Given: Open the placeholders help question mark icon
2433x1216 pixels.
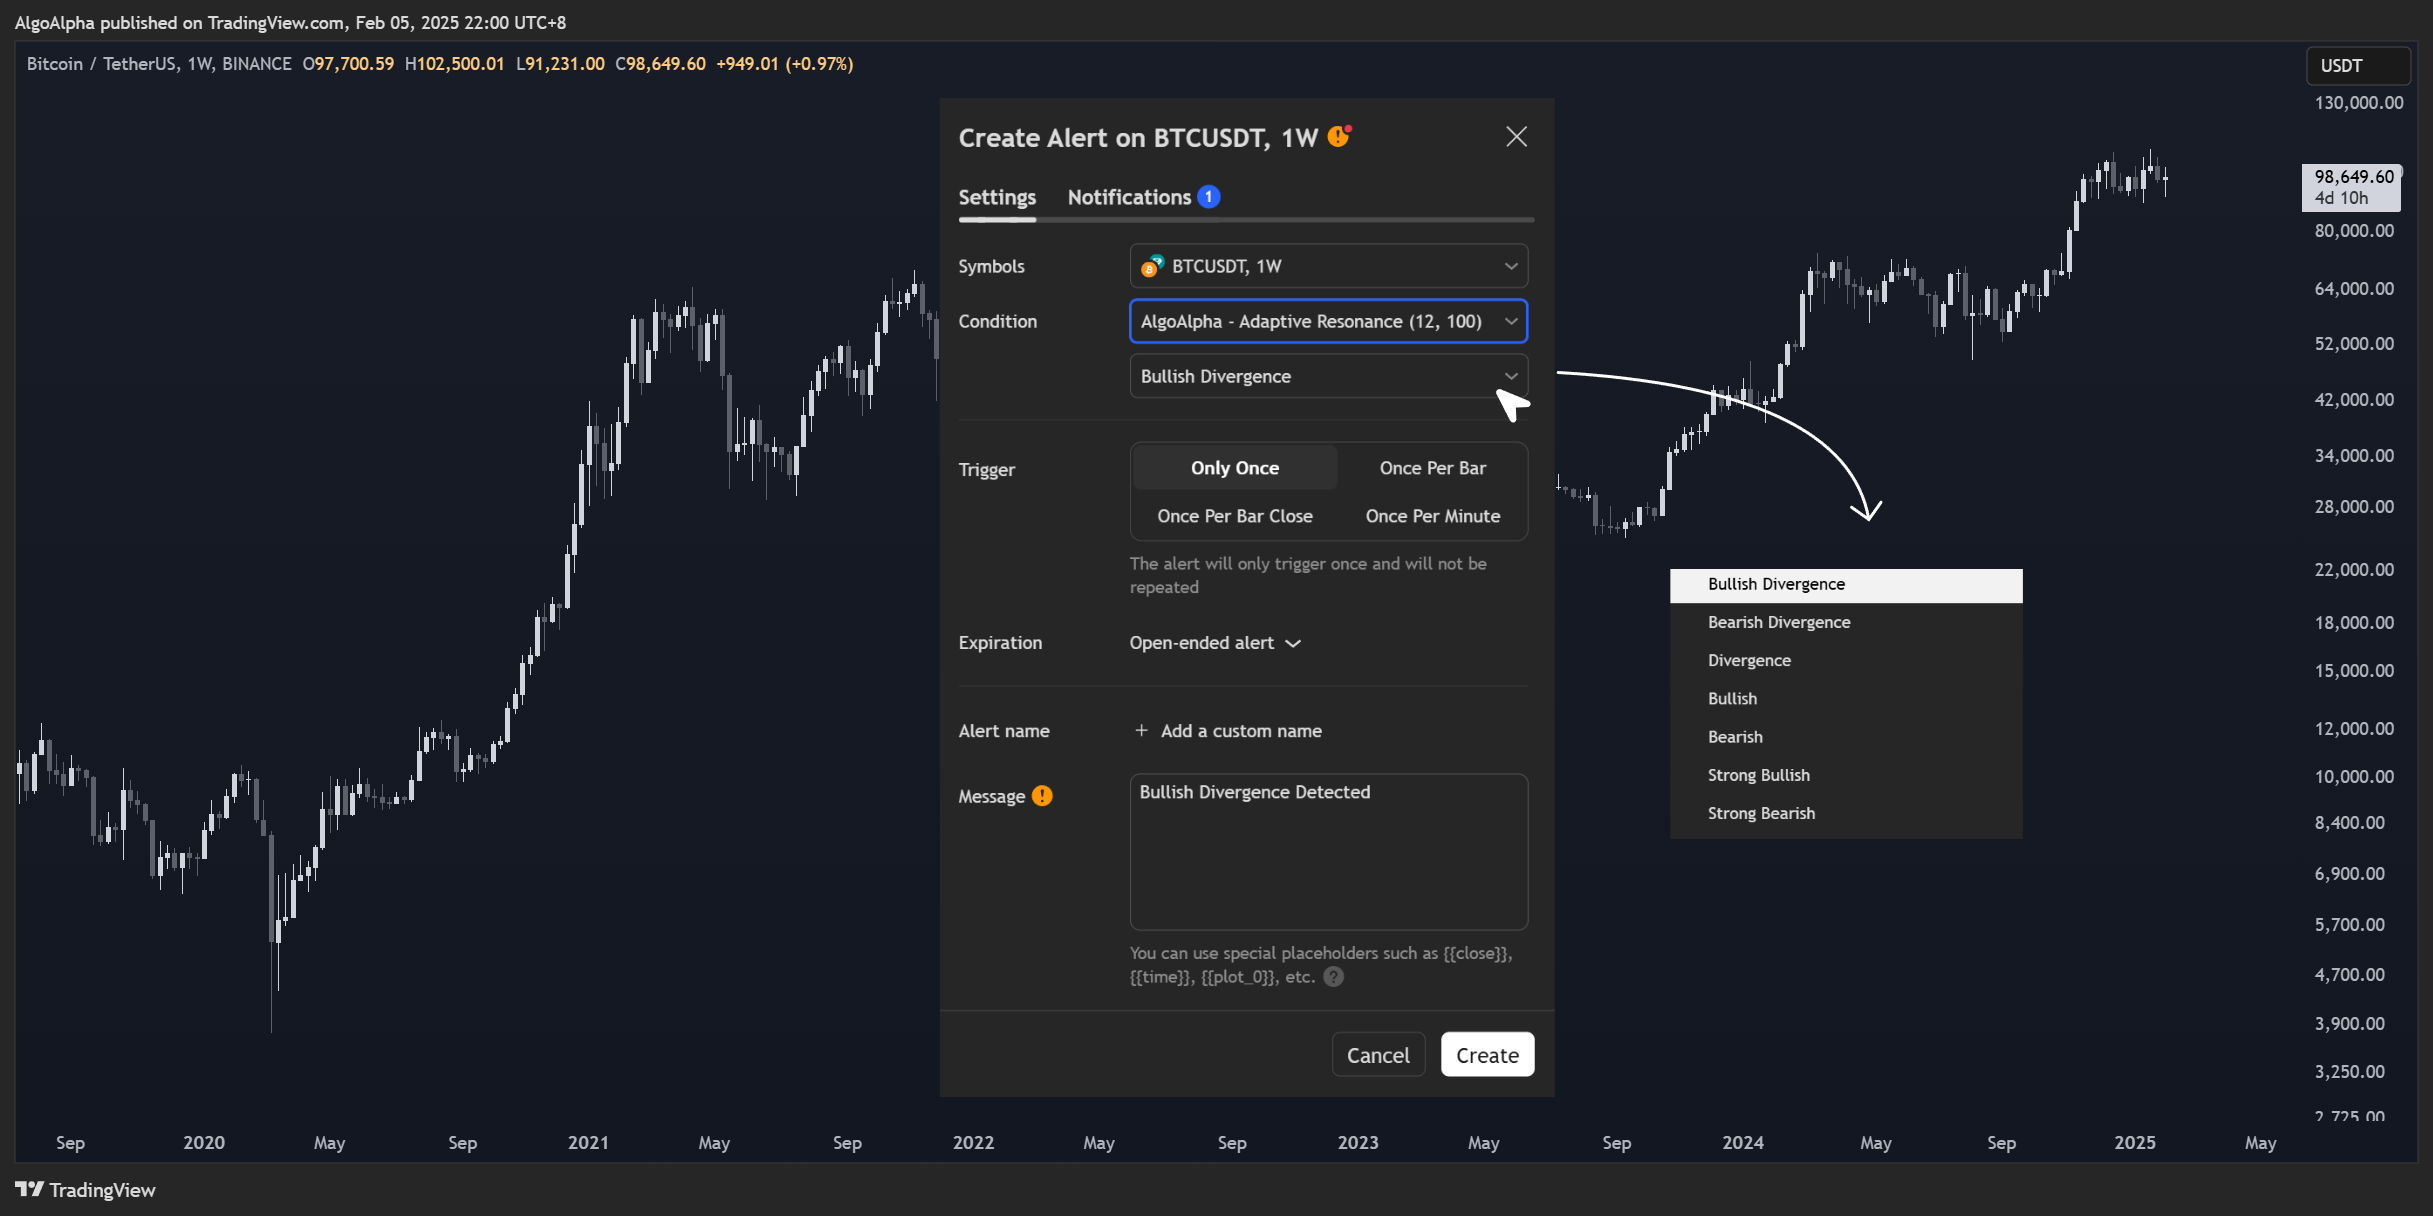Looking at the screenshot, I should 1333,977.
